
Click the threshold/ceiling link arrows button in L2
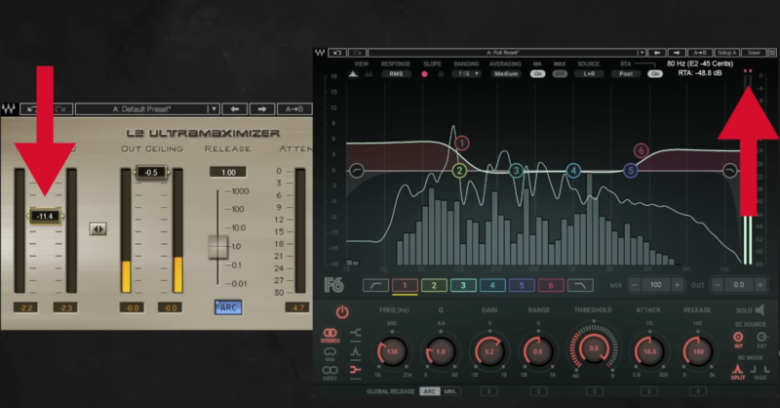(98, 229)
